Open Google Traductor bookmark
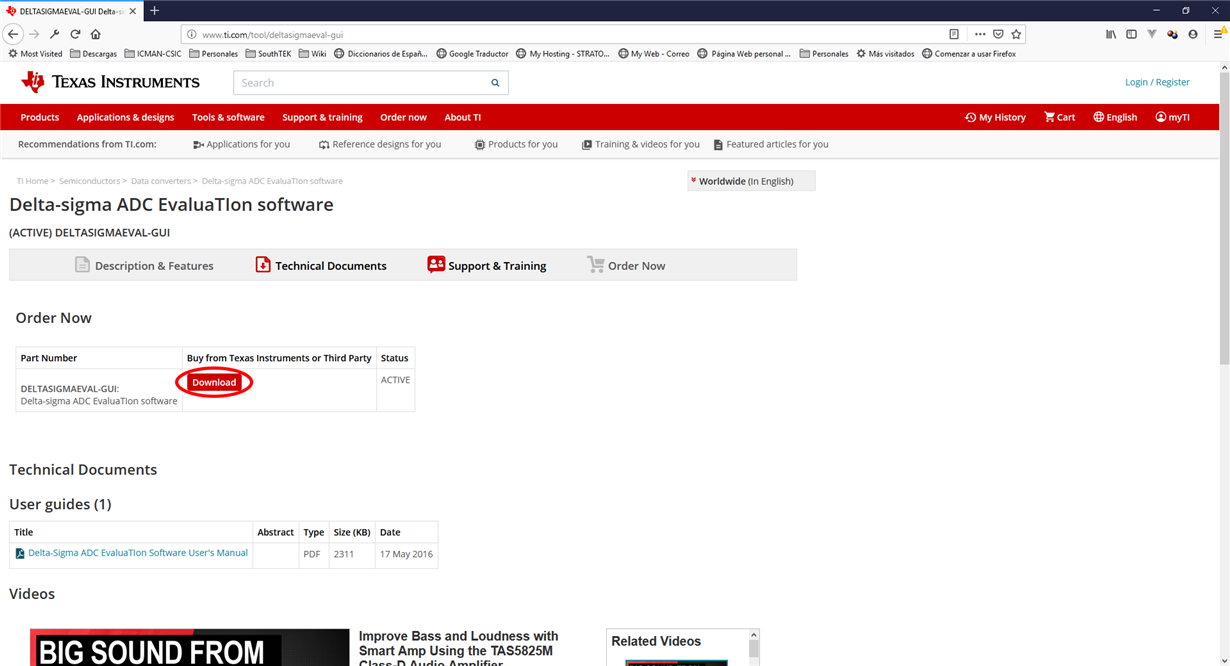Image resolution: width=1230 pixels, height=666 pixels. [x=472, y=54]
